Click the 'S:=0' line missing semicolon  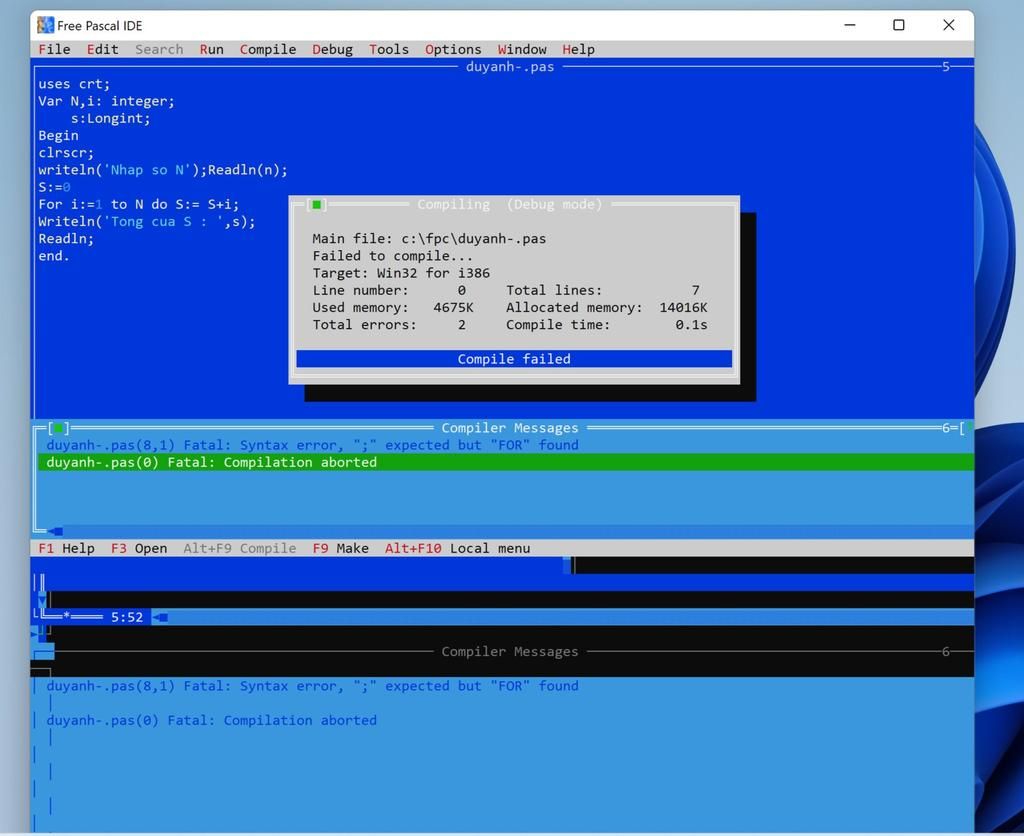[54, 187]
